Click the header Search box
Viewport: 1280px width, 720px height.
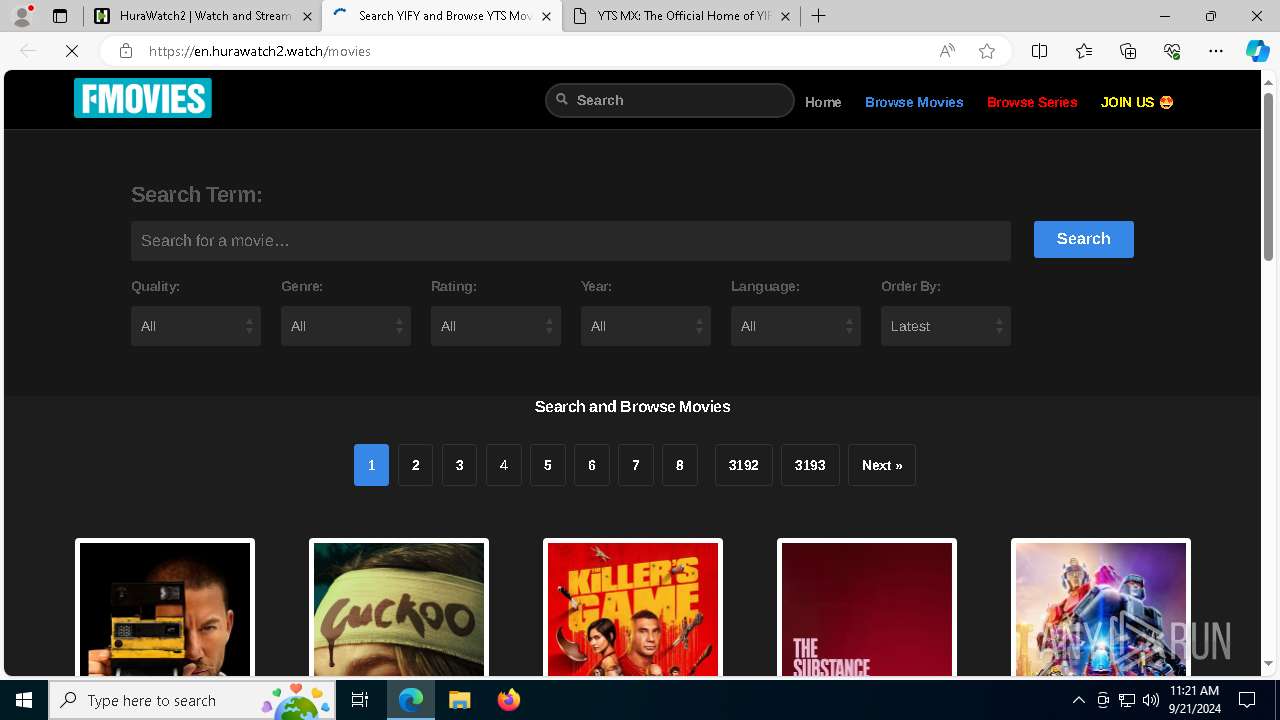pyautogui.click(x=669, y=100)
